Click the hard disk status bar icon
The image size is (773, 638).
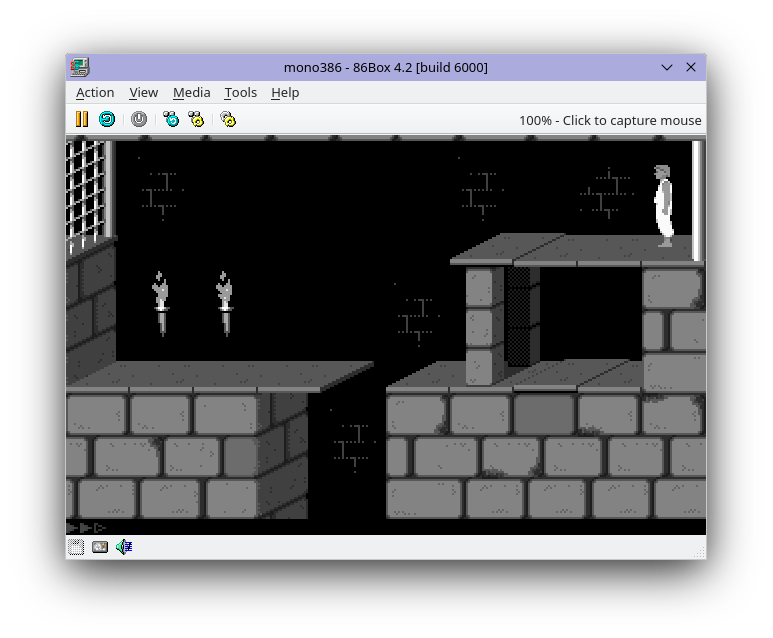(x=100, y=547)
